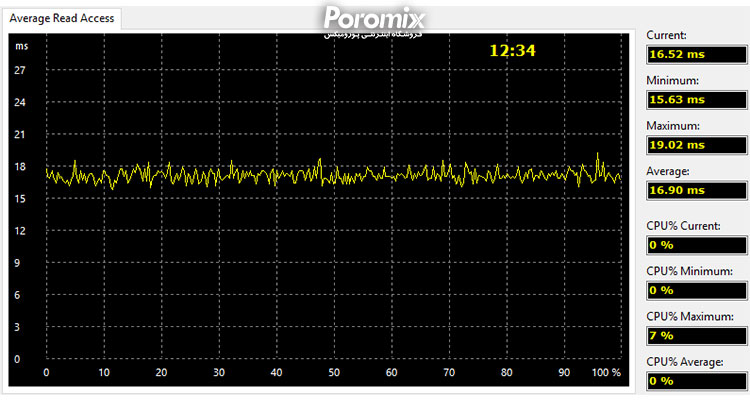Click the Maximum value field 19.02 ms

coord(696,145)
